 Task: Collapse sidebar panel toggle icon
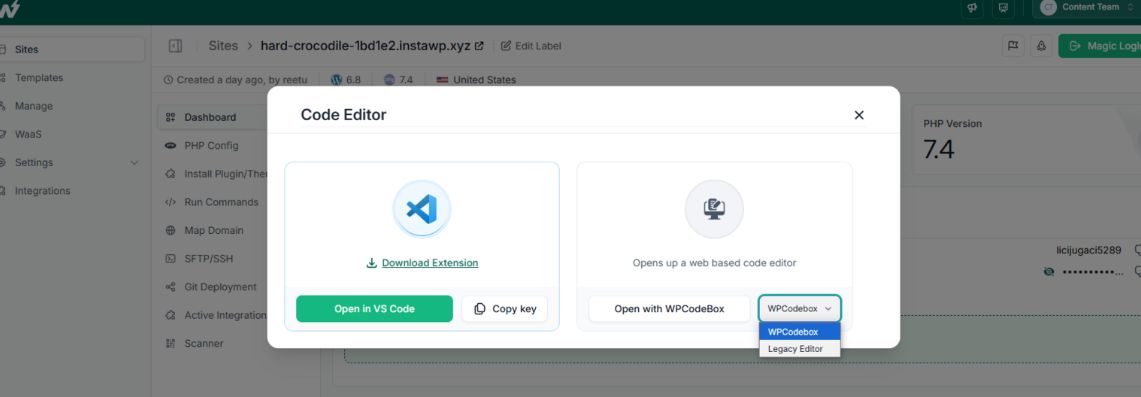point(175,46)
